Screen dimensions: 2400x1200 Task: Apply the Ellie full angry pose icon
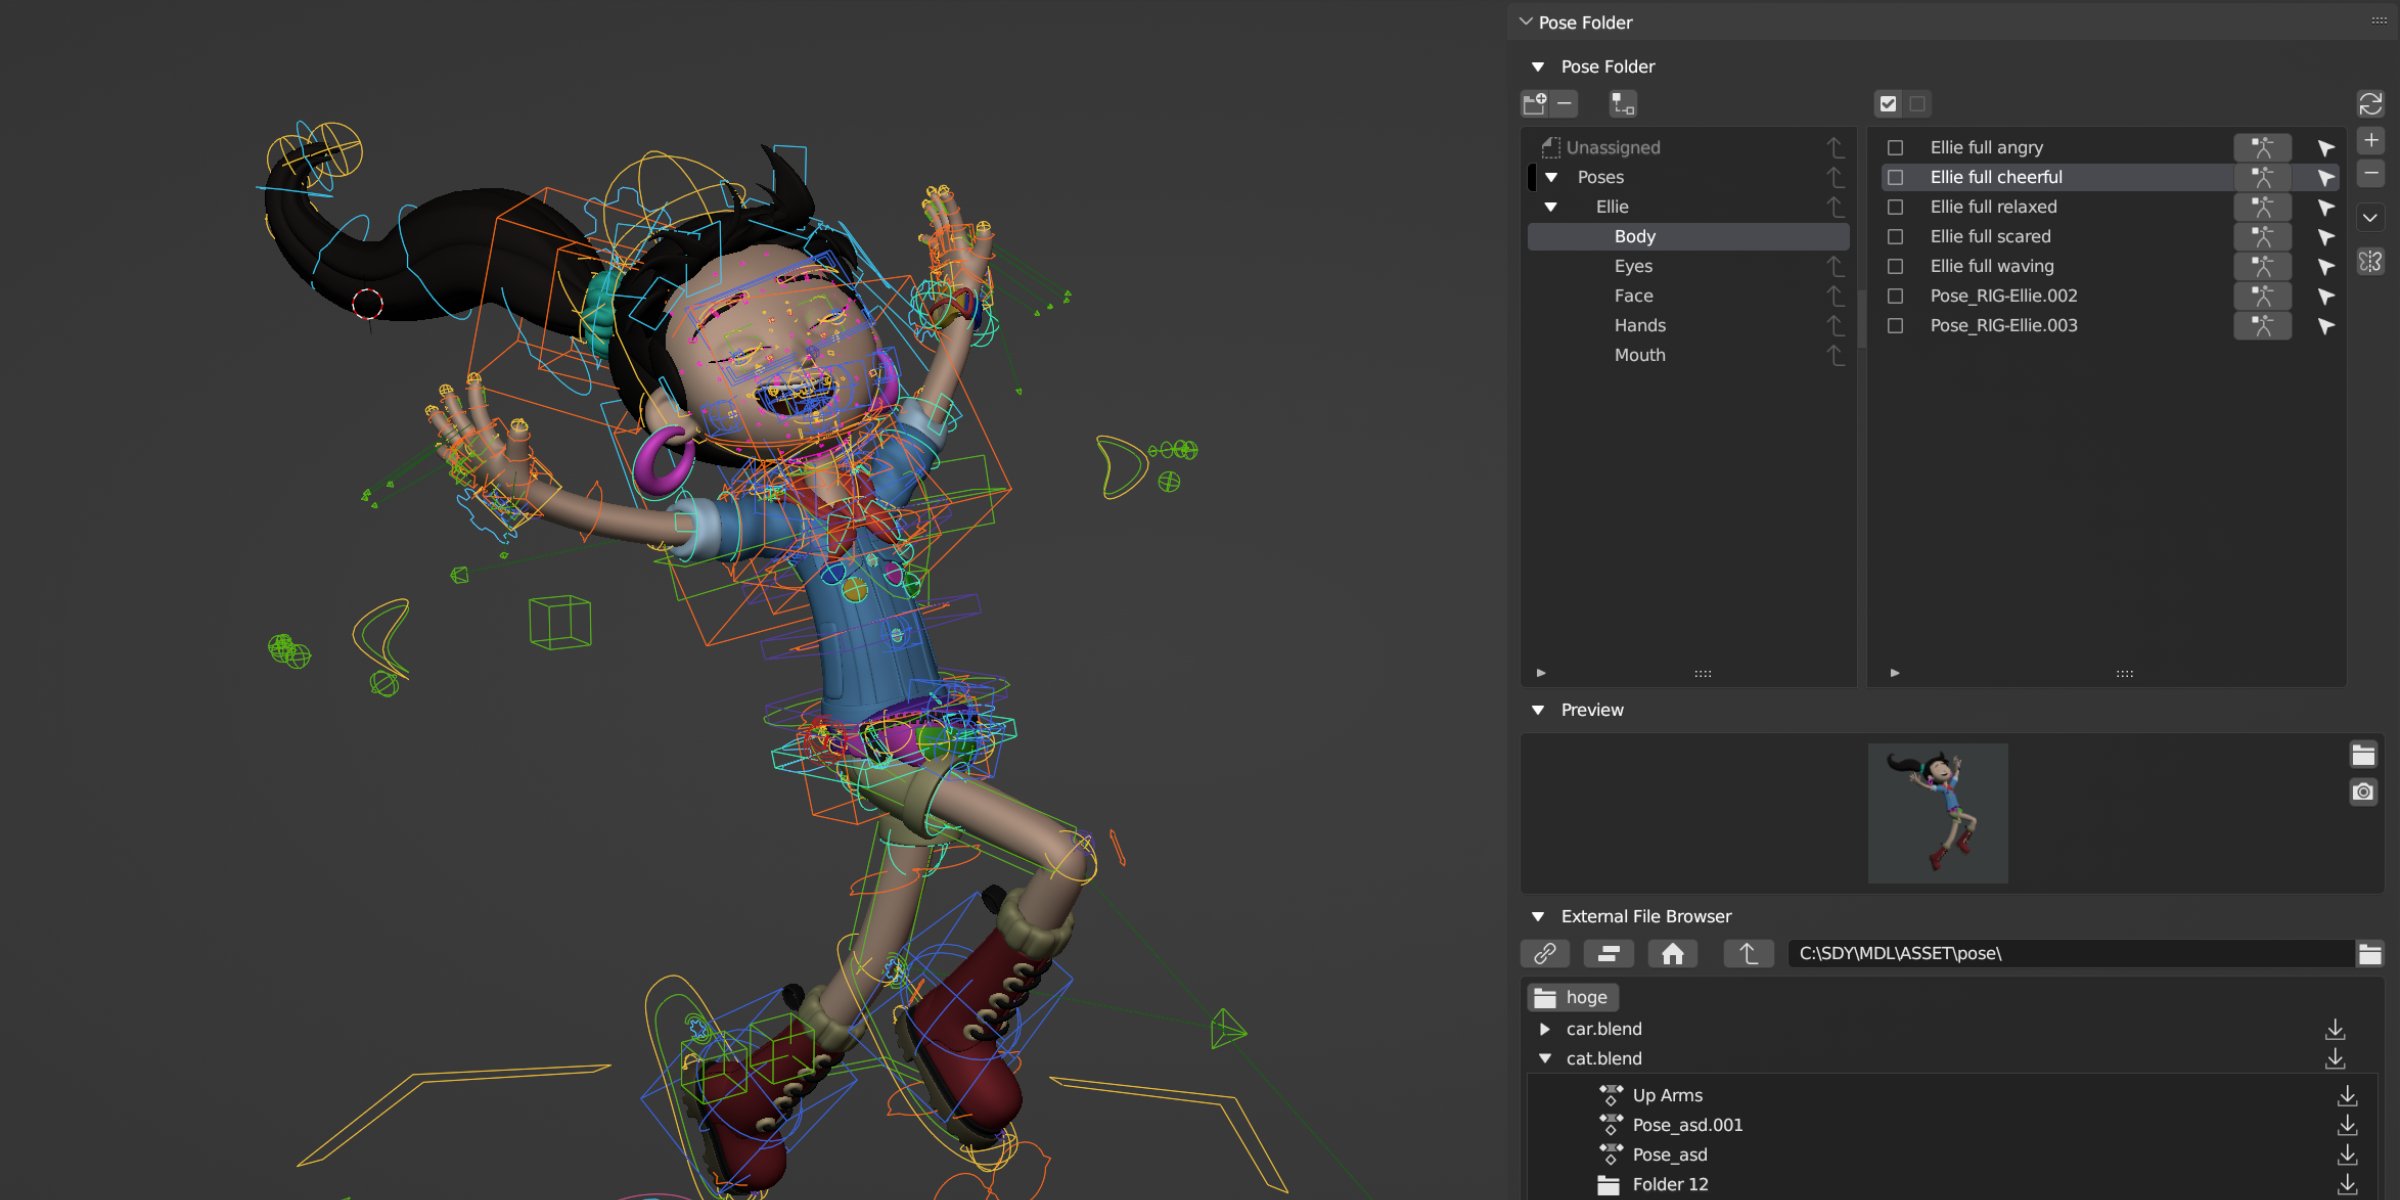(x=2262, y=147)
